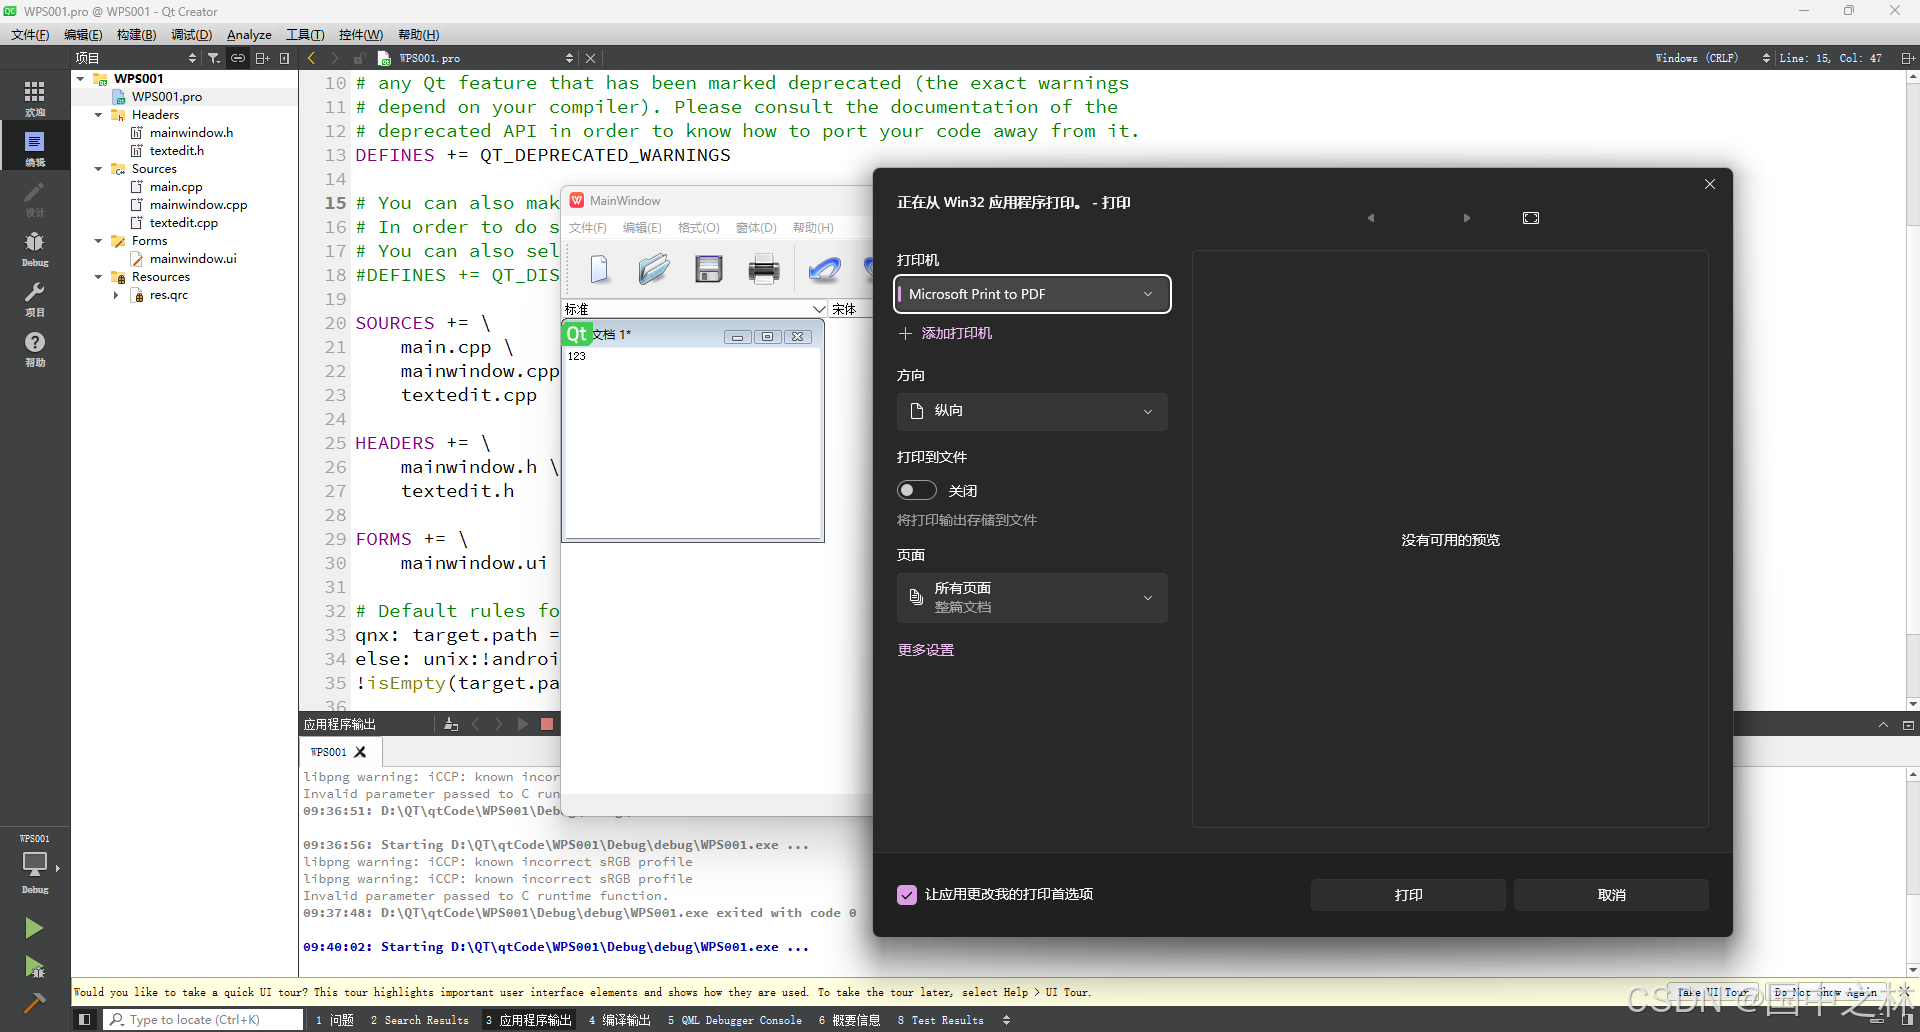Click the go back arrow in editor toolbar
1920x1032 pixels.
[x=311, y=58]
